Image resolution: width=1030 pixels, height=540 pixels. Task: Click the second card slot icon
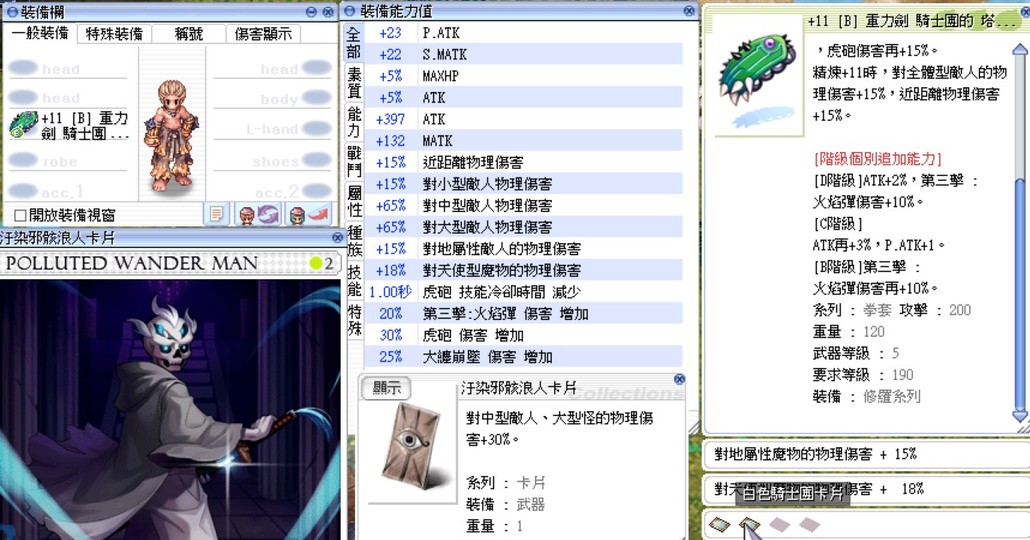[749, 524]
